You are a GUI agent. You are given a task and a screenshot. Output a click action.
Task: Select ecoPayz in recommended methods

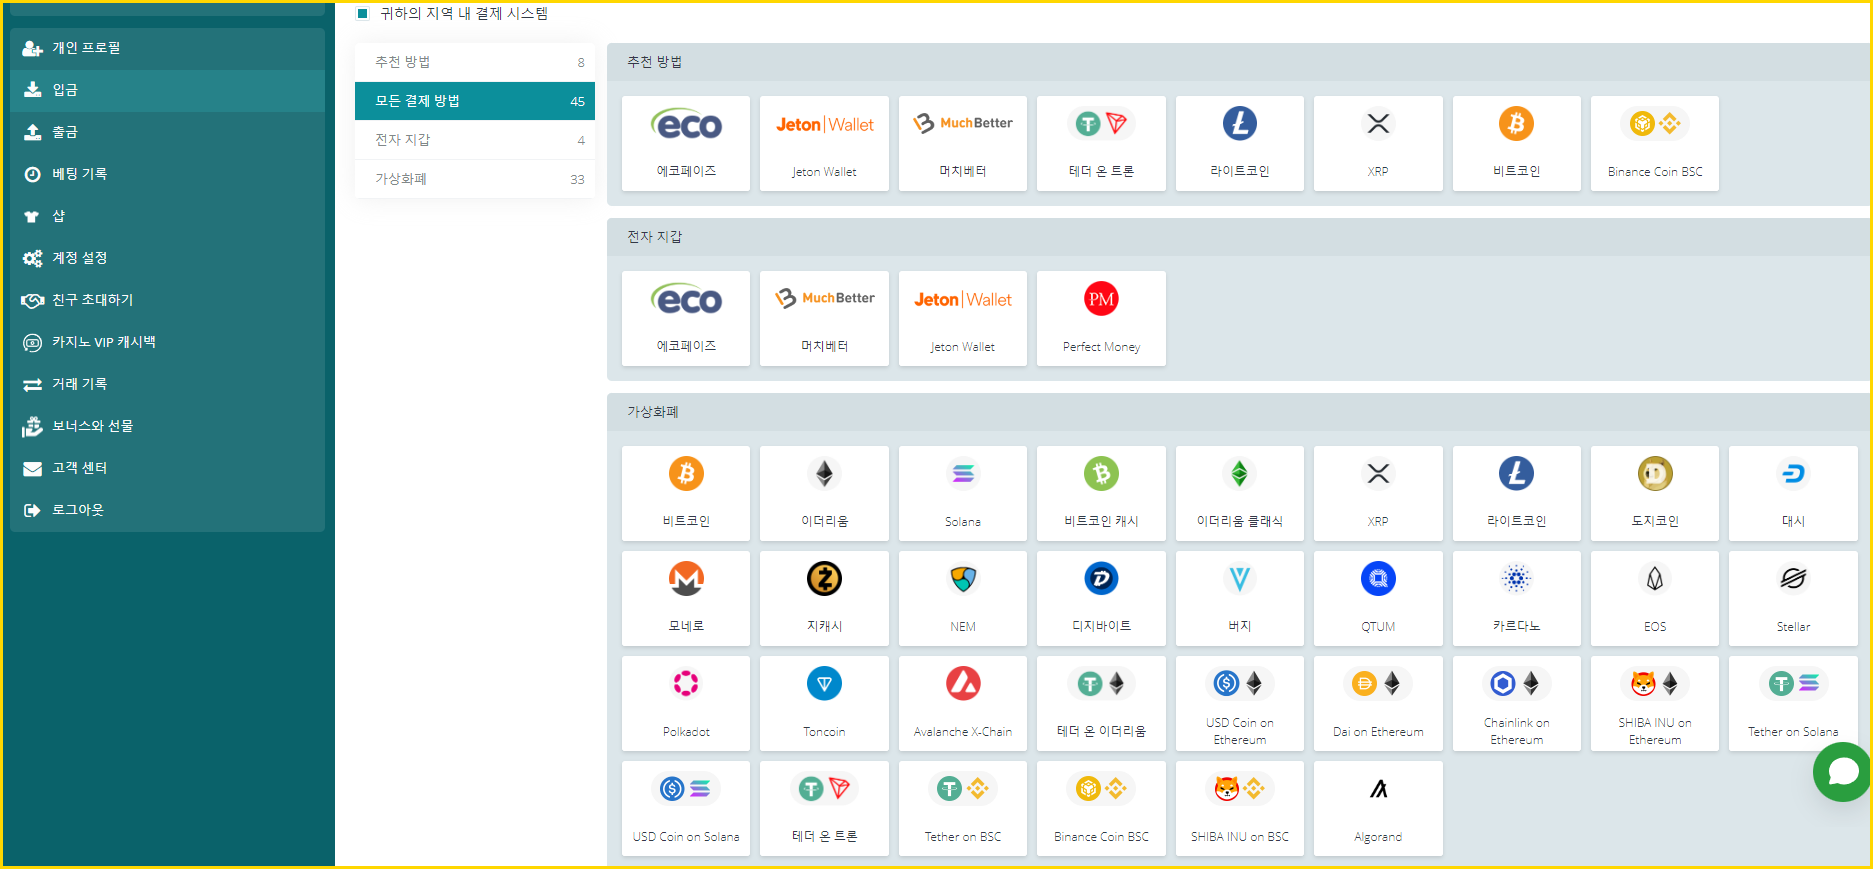pos(686,143)
